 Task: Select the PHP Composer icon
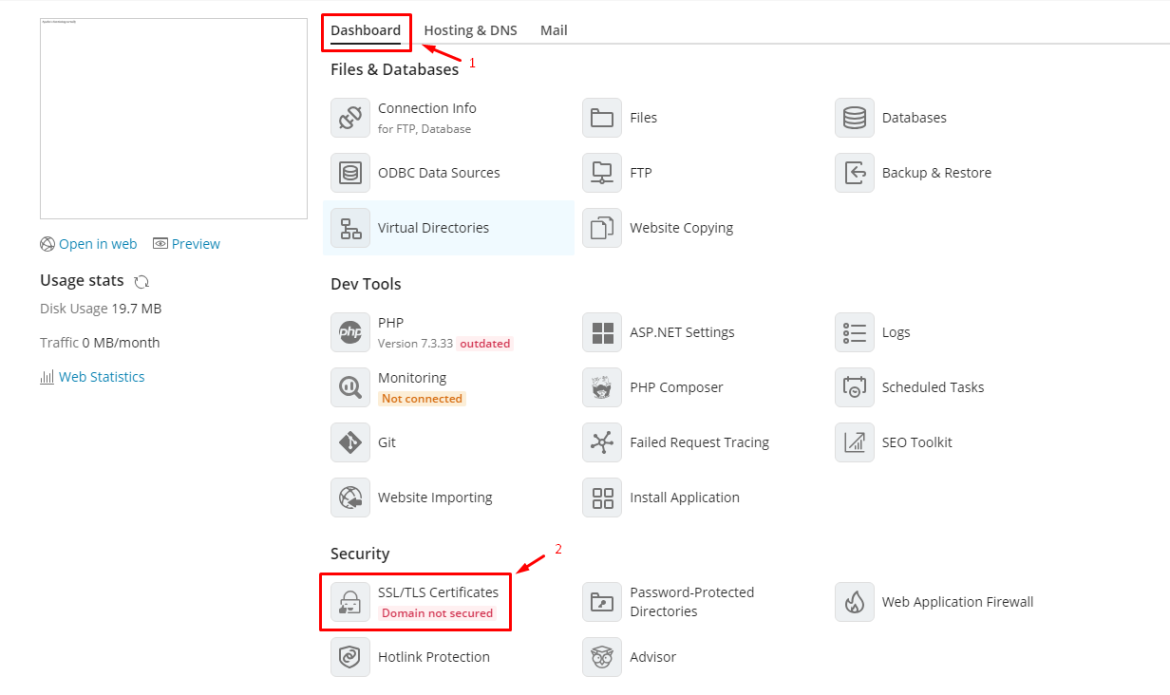tap(602, 387)
